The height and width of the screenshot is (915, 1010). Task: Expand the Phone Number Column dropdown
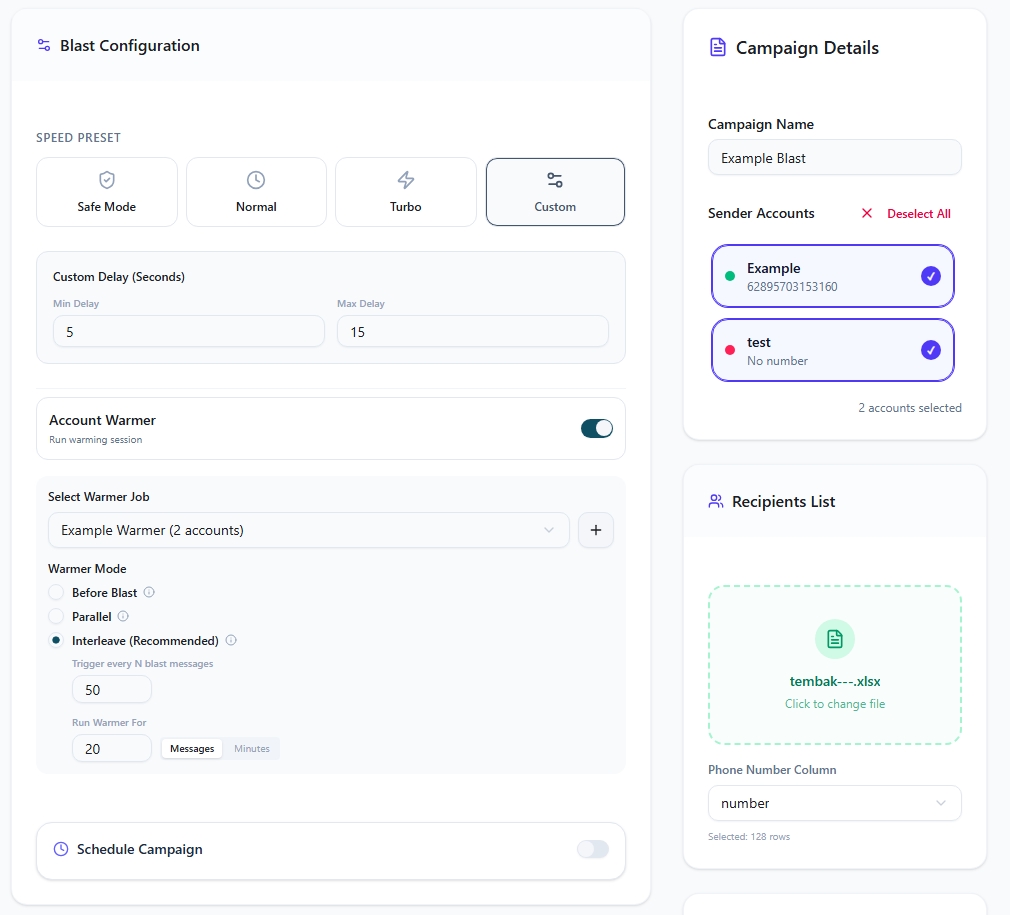coord(834,803)
